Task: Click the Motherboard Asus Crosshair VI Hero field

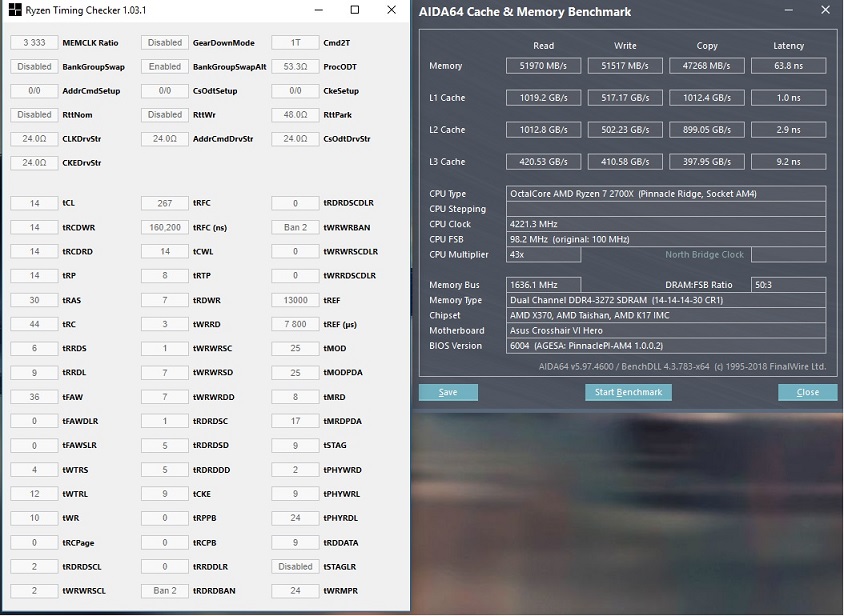Action: point(666,330)
